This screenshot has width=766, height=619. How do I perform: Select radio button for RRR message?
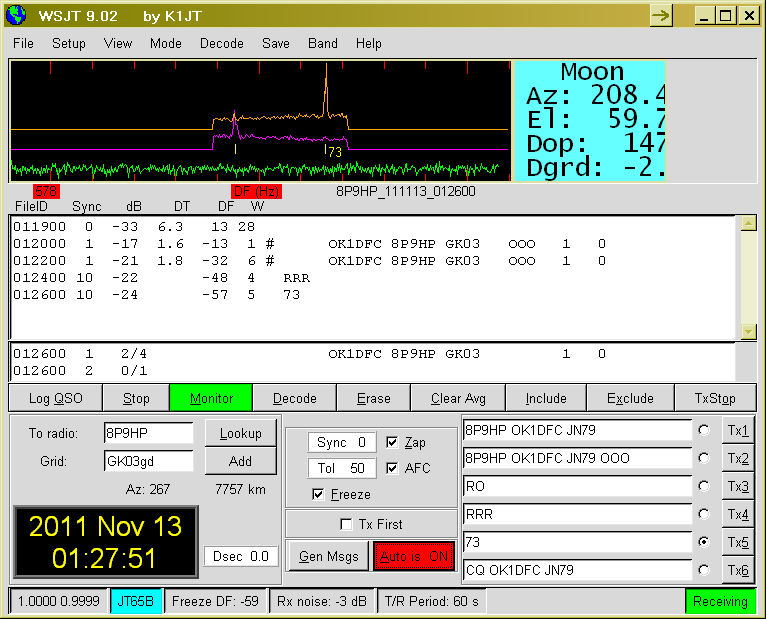tap(704, 513)
